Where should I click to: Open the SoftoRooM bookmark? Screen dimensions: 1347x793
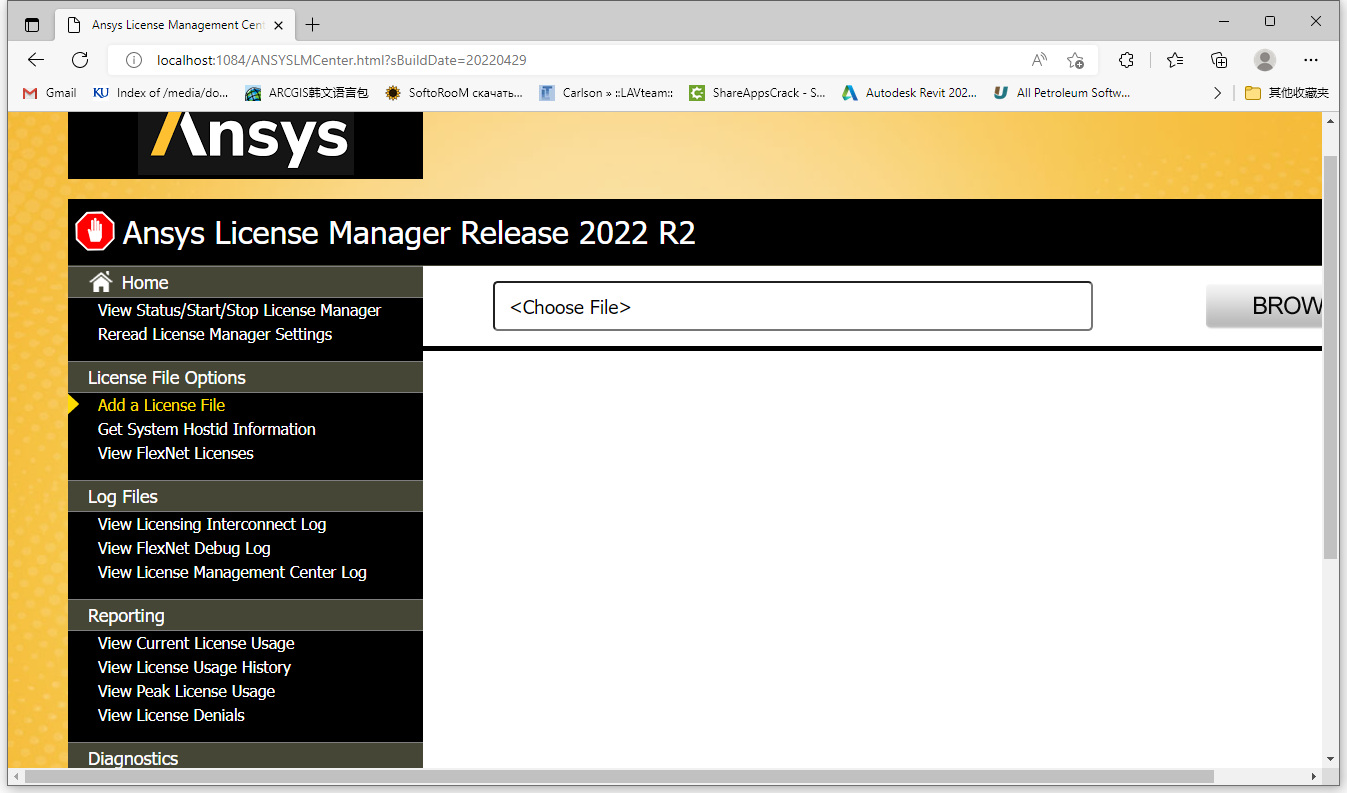(454, 93)
